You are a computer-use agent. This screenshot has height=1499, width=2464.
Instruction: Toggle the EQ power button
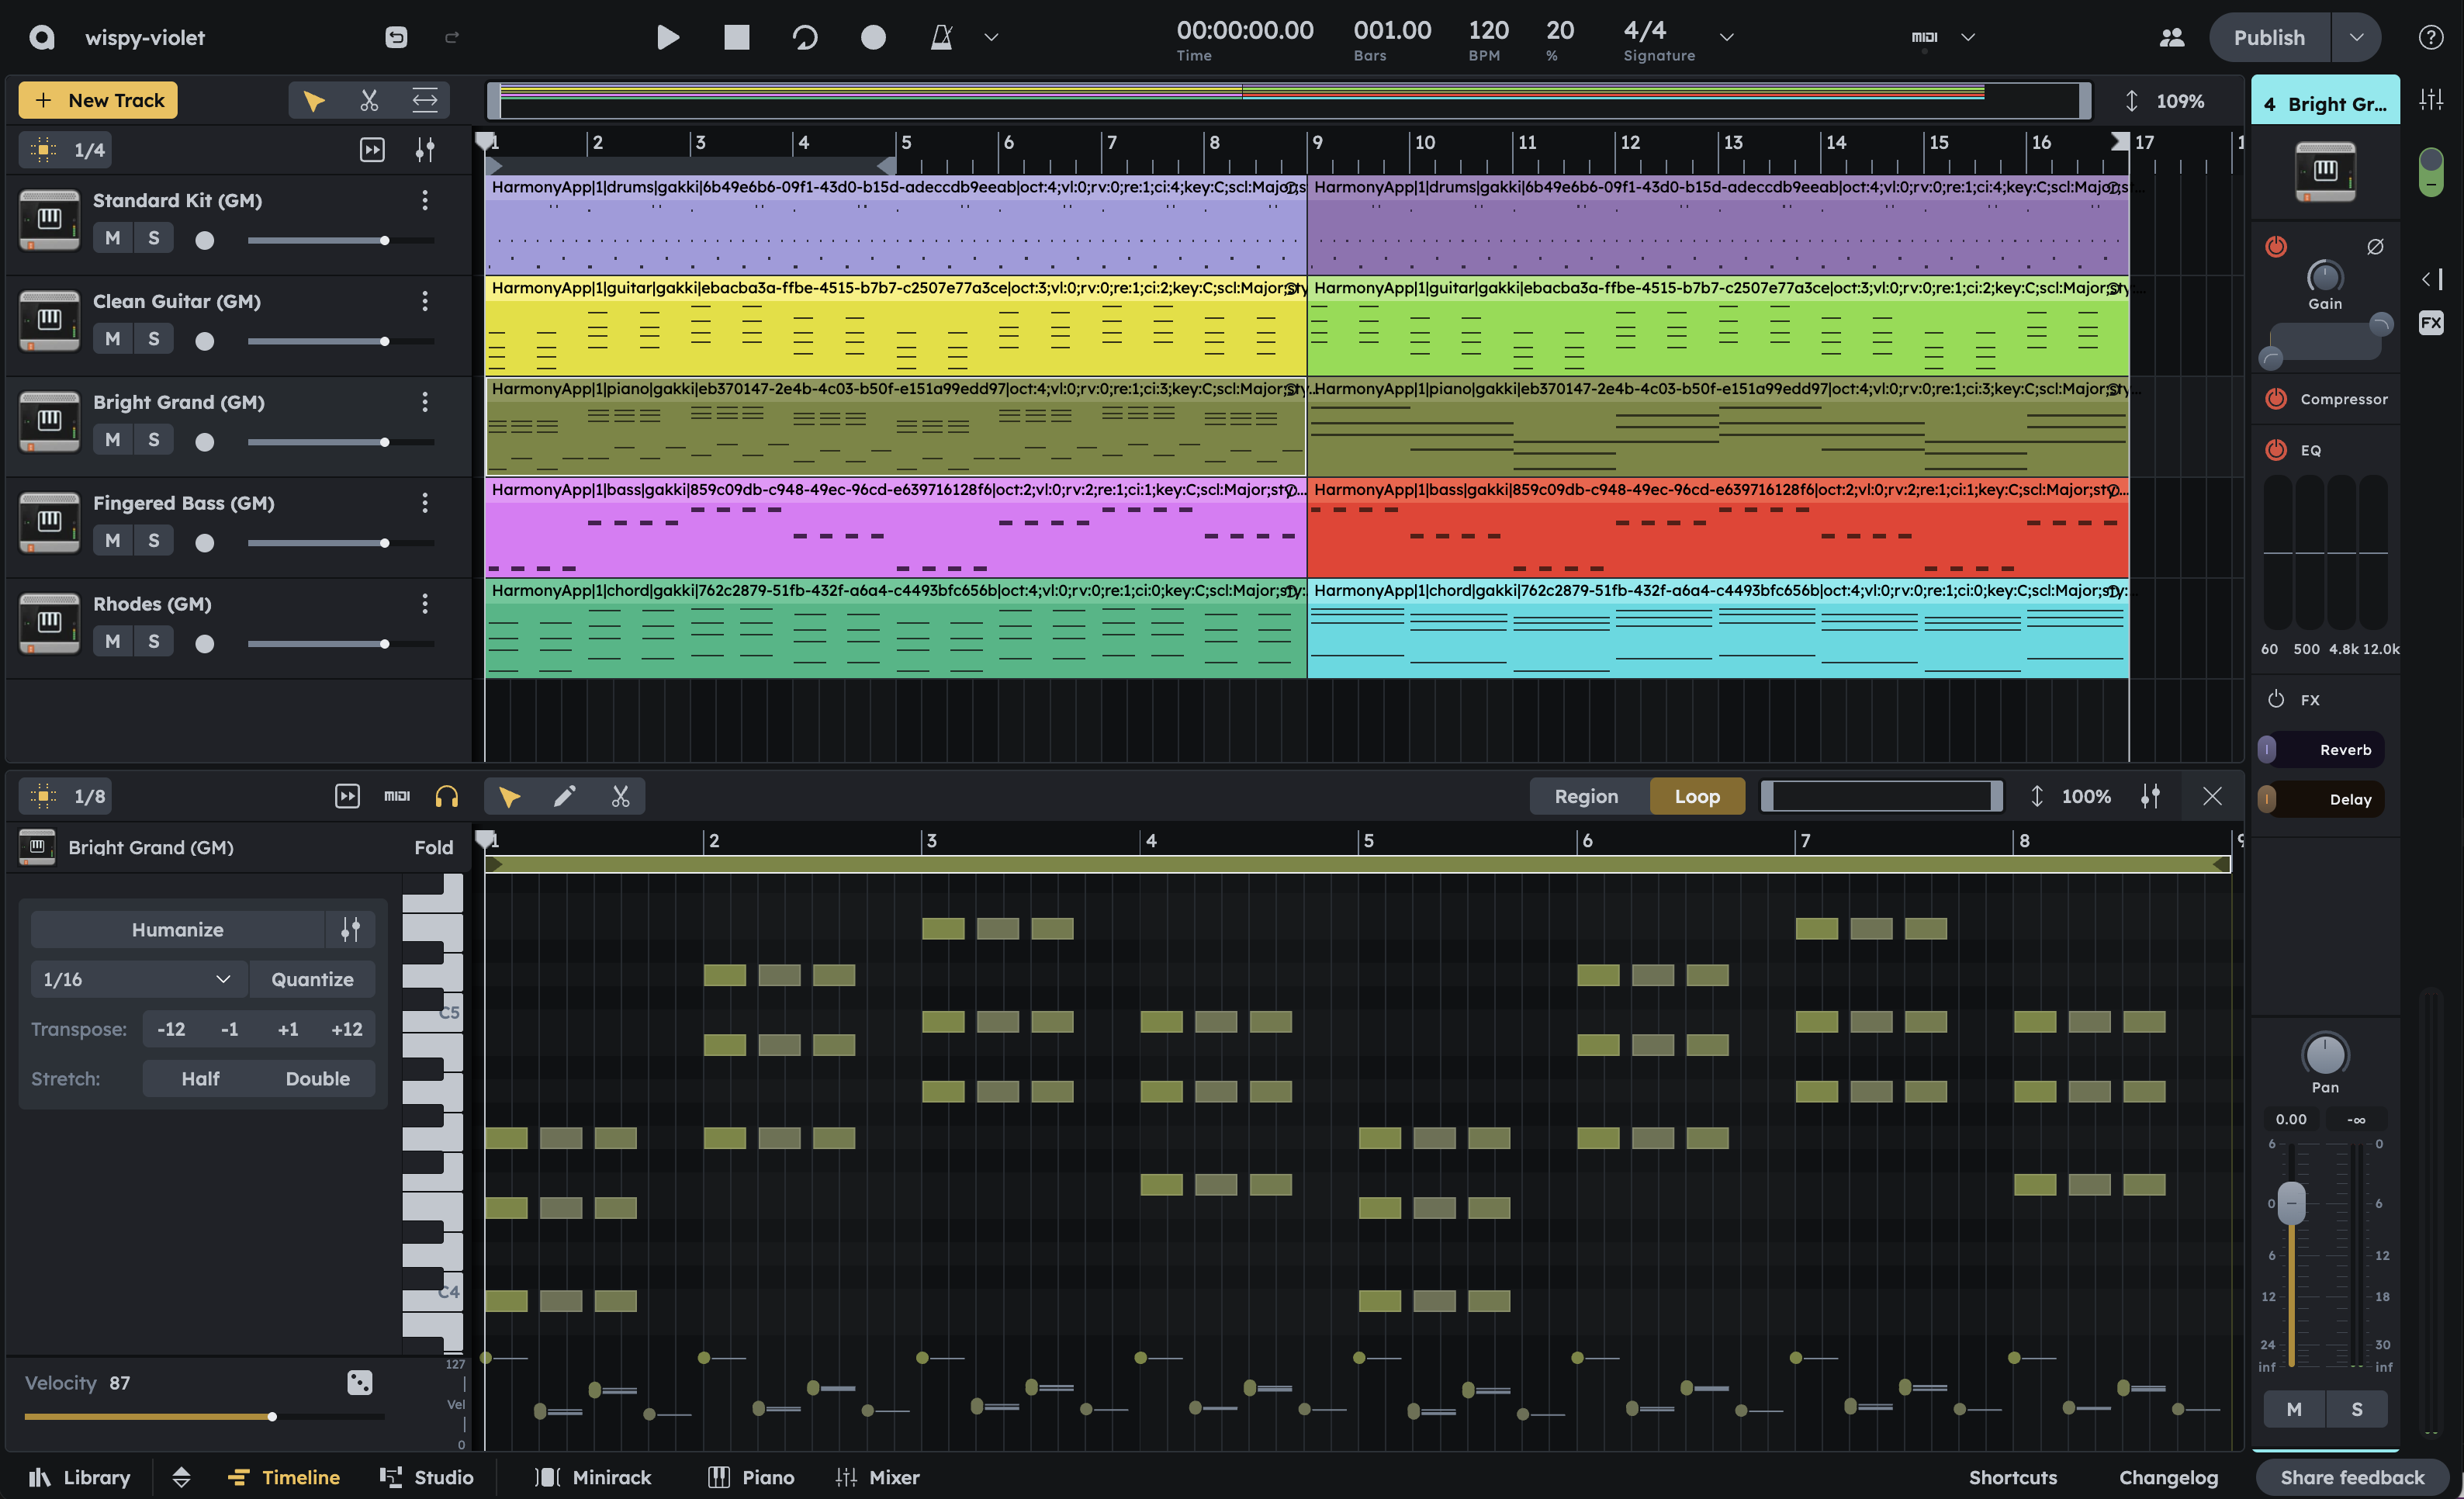tap(2276, 449)
